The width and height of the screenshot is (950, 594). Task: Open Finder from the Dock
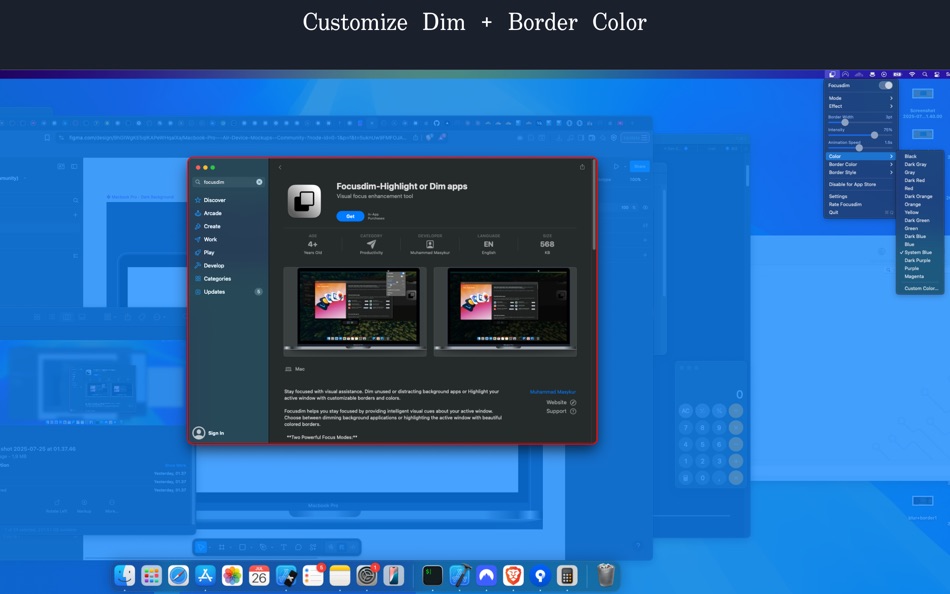click(x=125, y=575)
